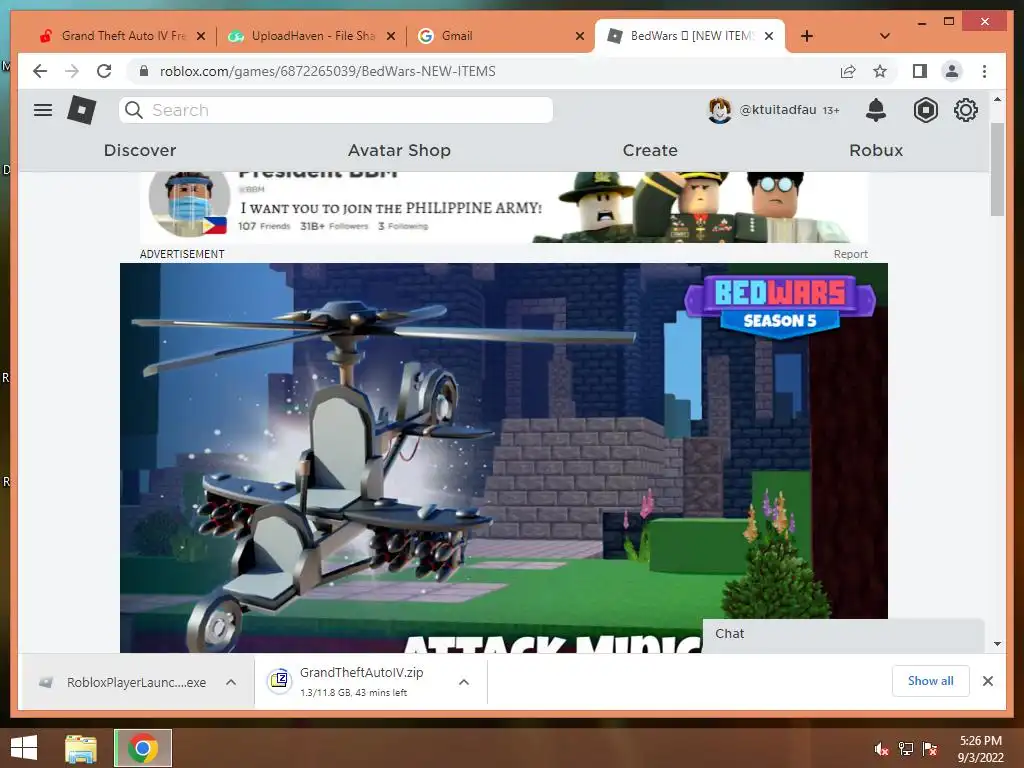1024x768 pixels.
Task: Report the advertisement
Action: pyautogui.click(x=850, y=254)
